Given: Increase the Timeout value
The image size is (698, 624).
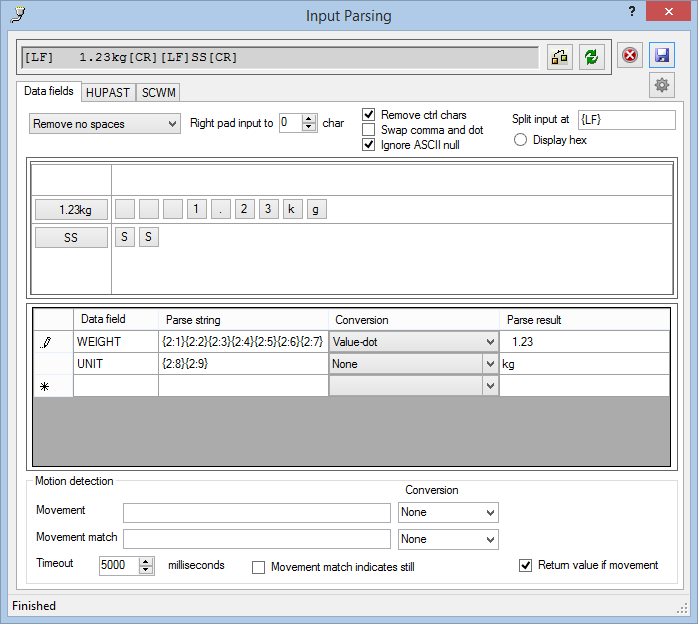Looking at the screenshot, I should tap(146, 562).
